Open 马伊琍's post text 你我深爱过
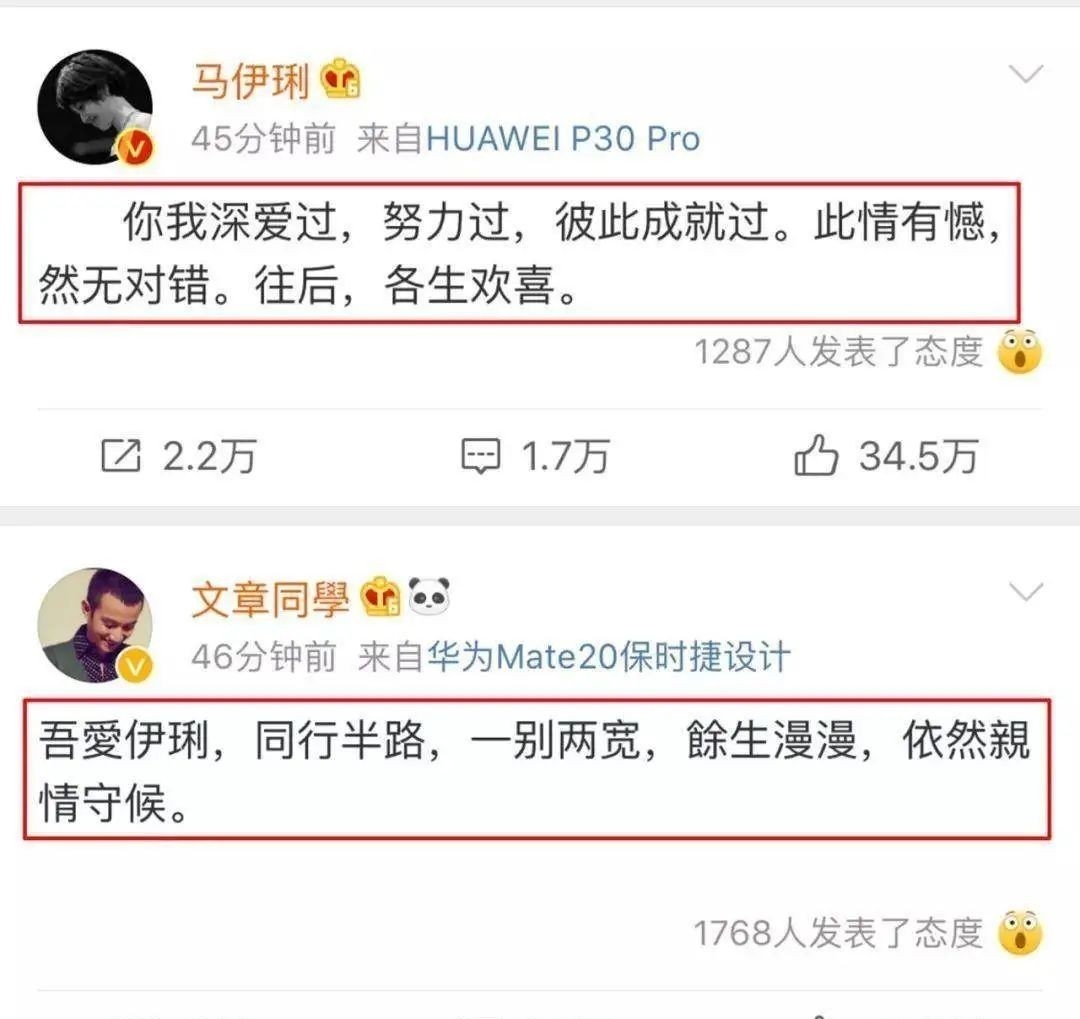 pyautogui.click(x=519, y=252)
